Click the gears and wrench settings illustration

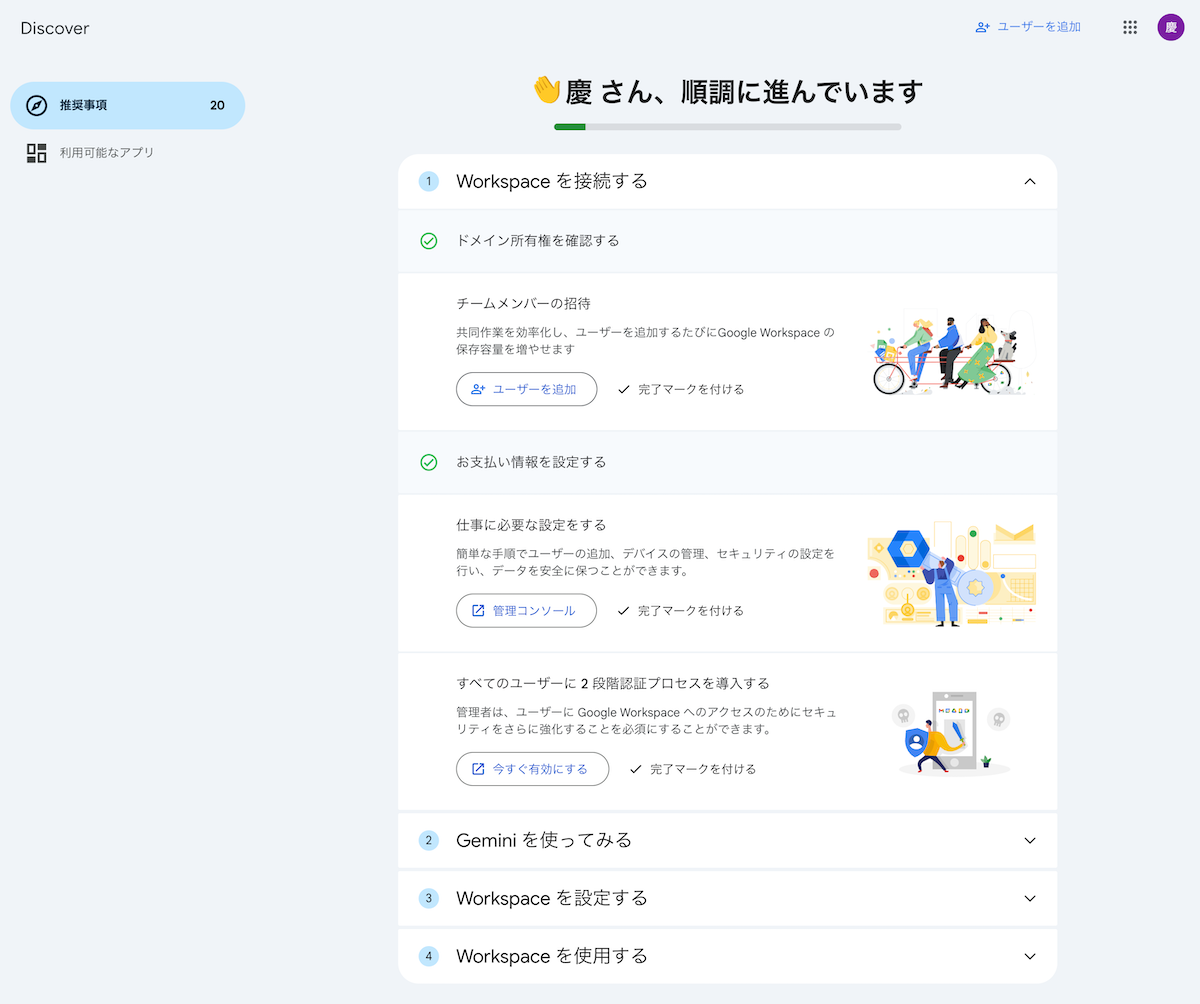click(x=951, y=574)
